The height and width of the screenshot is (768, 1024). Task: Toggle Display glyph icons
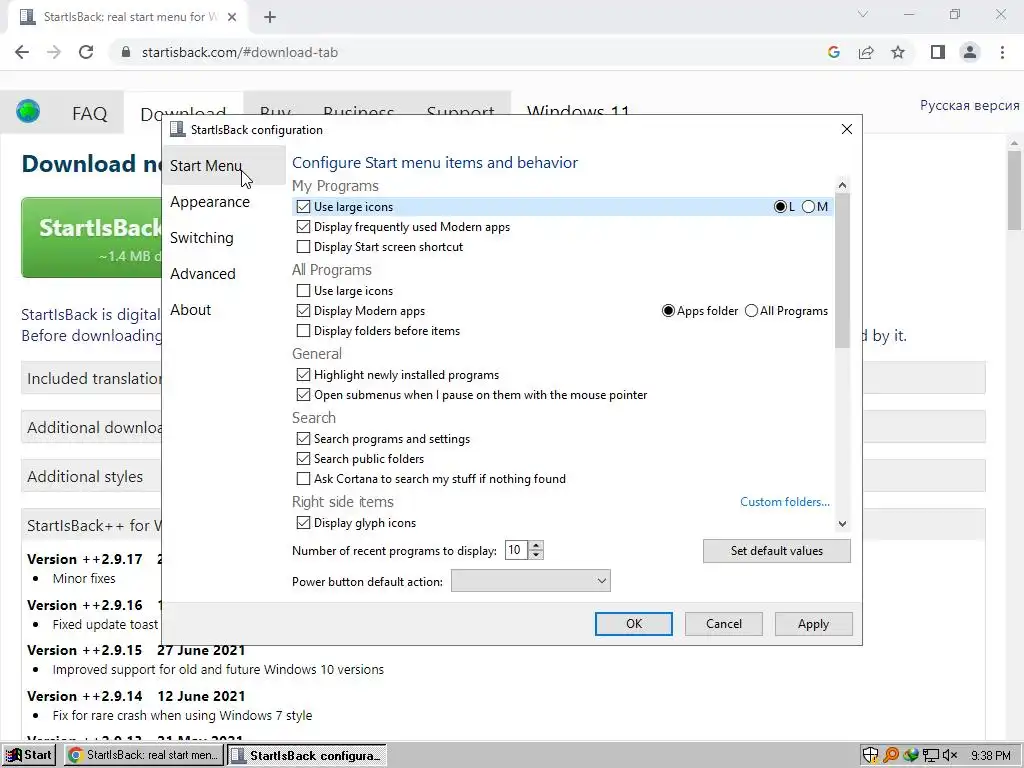click(303, 522)
